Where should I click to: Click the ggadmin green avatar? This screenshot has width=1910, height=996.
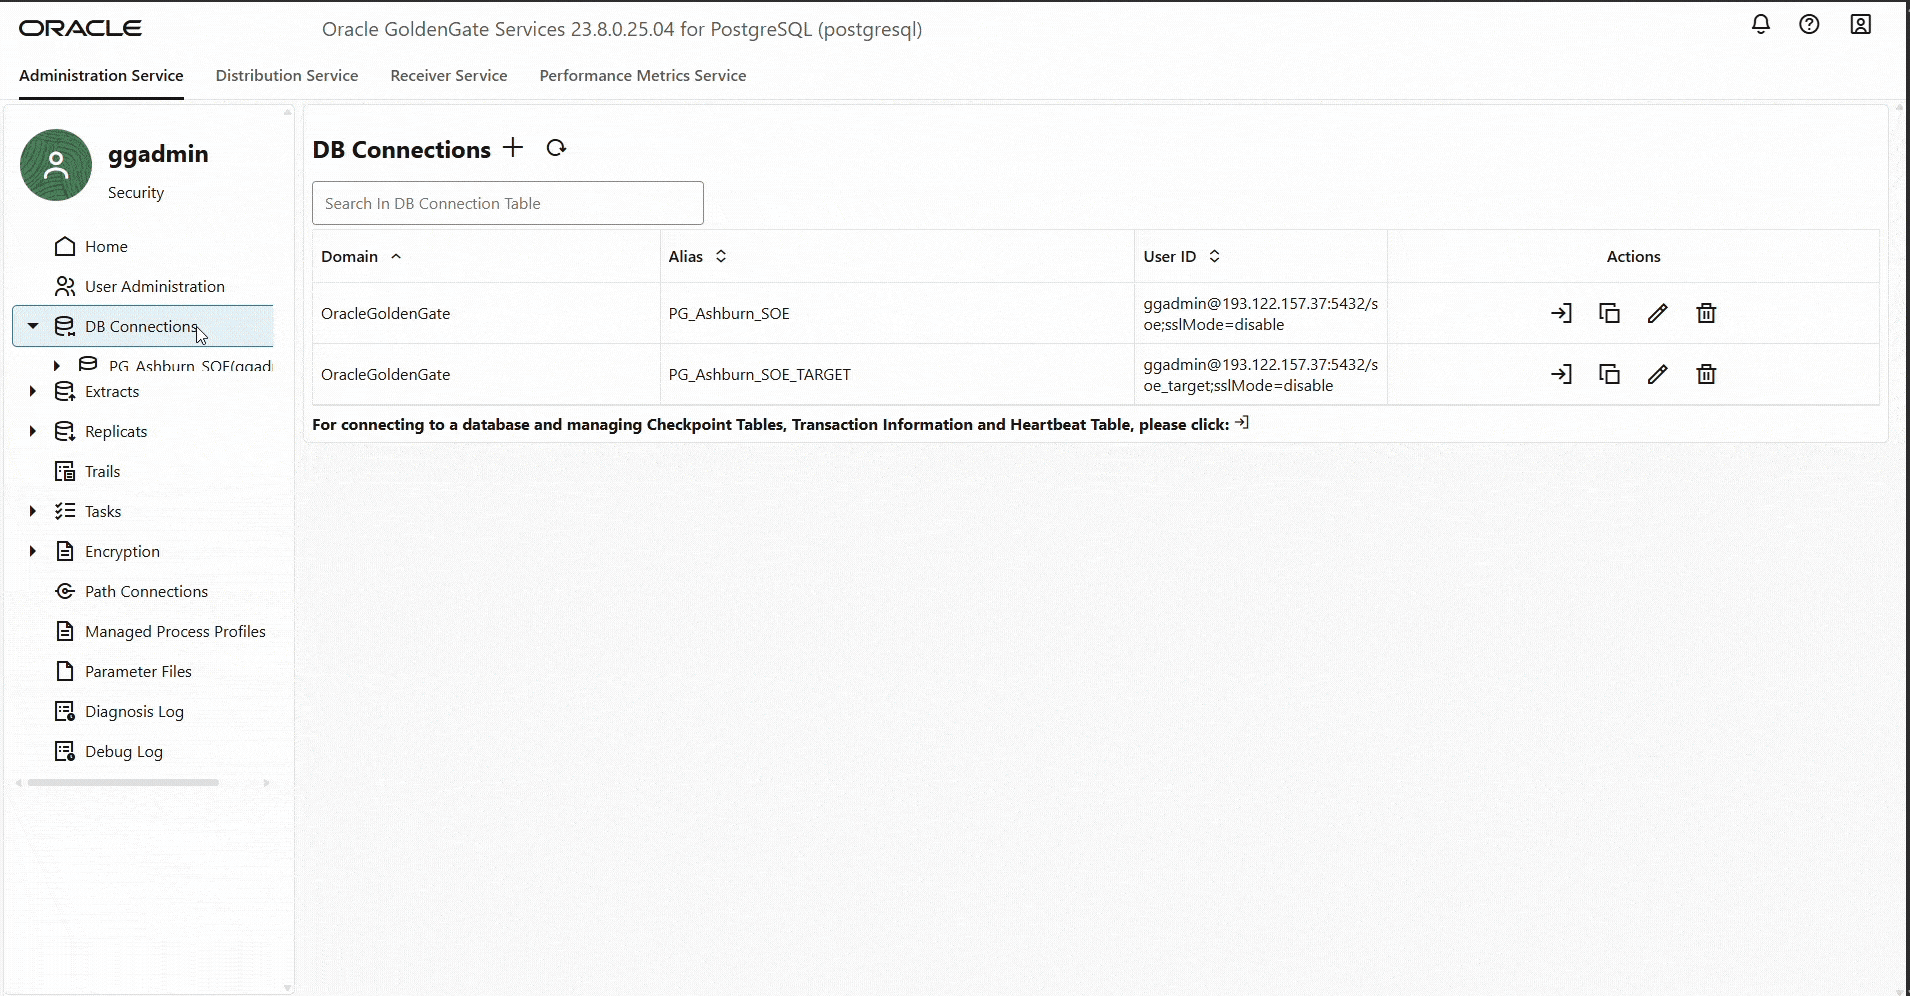point(56,165)
